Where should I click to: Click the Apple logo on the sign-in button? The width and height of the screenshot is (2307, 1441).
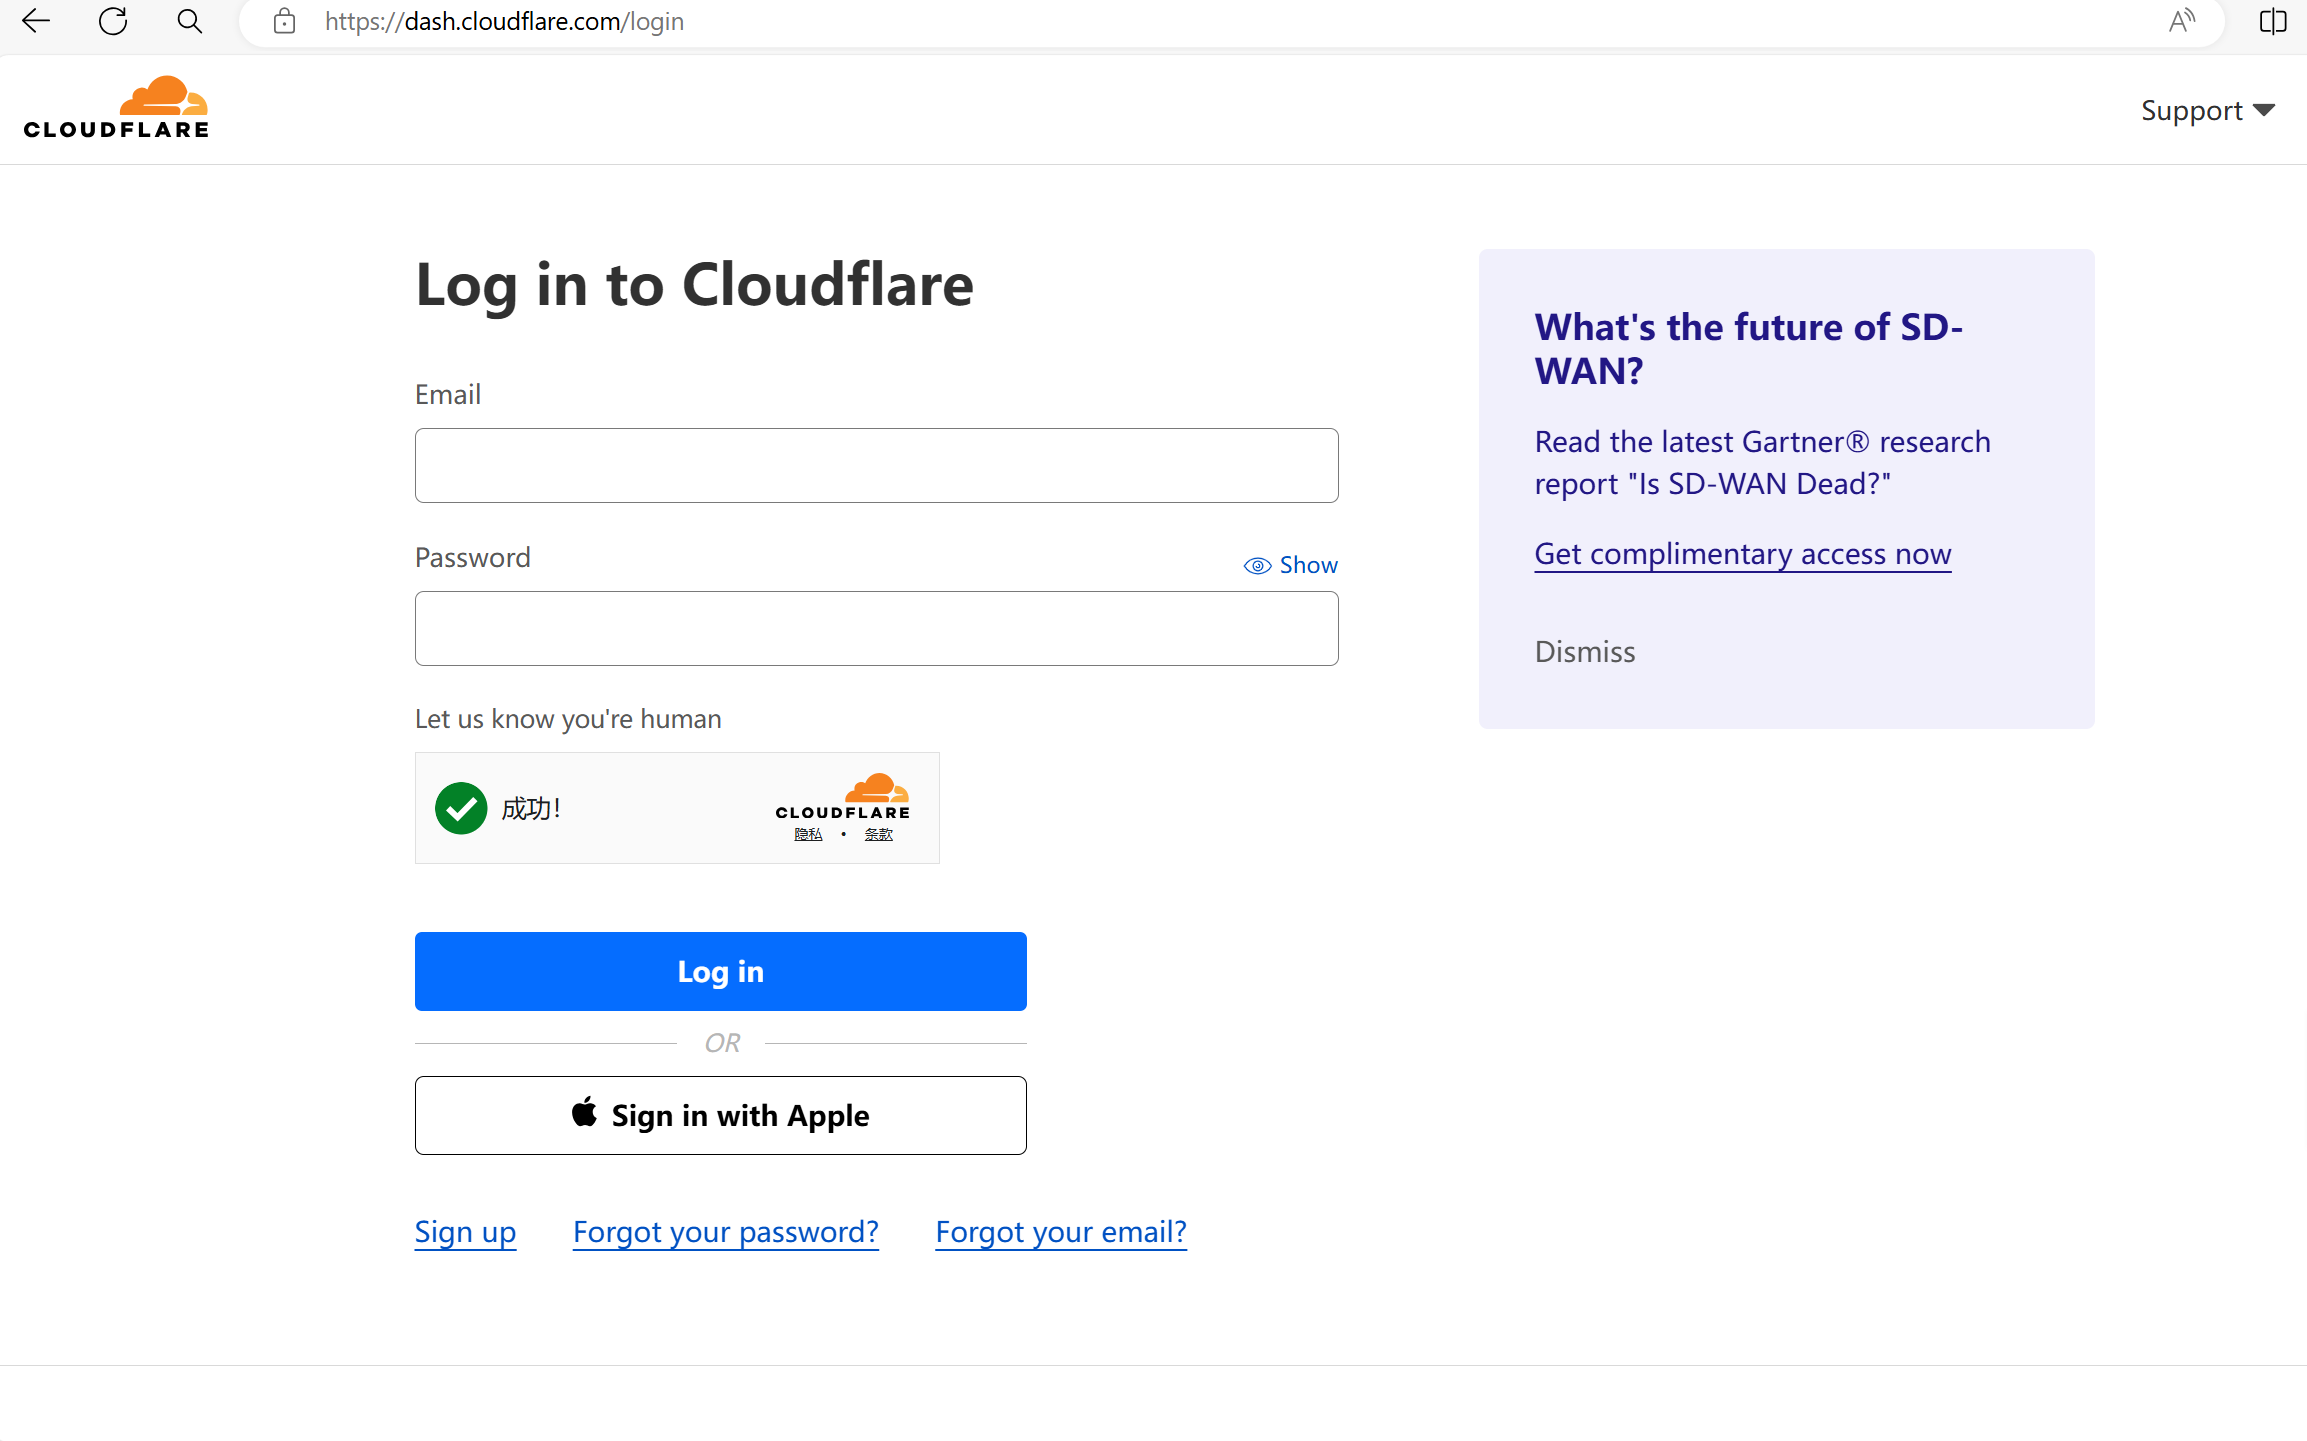(x=585, y=1114)
